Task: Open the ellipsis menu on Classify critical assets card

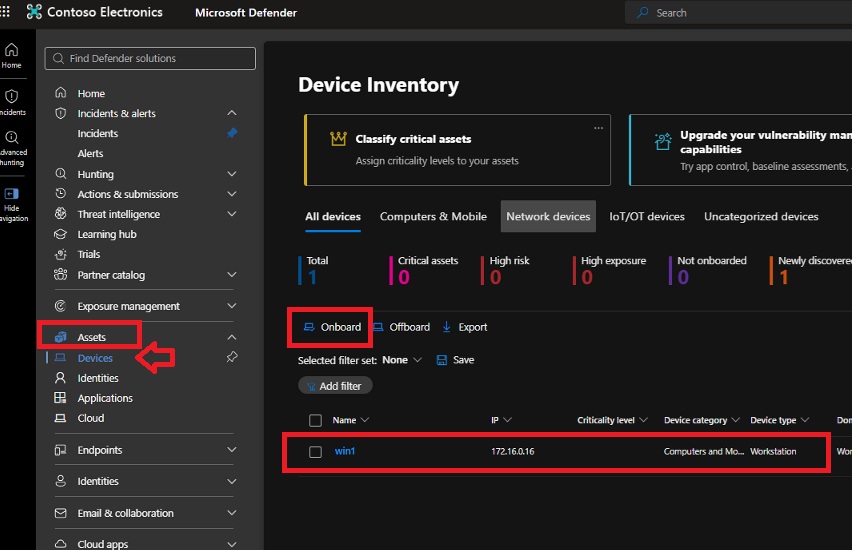Action: click(x=598, y=128)
